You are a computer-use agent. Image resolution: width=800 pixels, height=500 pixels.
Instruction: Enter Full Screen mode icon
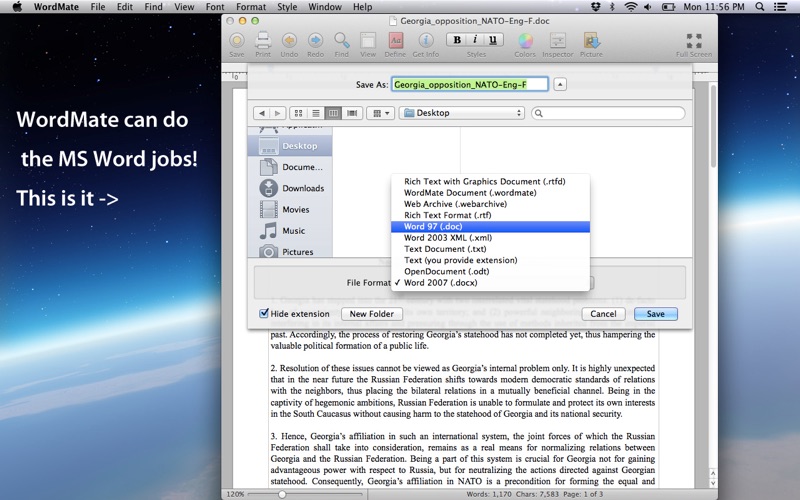[x=694, y=40]
